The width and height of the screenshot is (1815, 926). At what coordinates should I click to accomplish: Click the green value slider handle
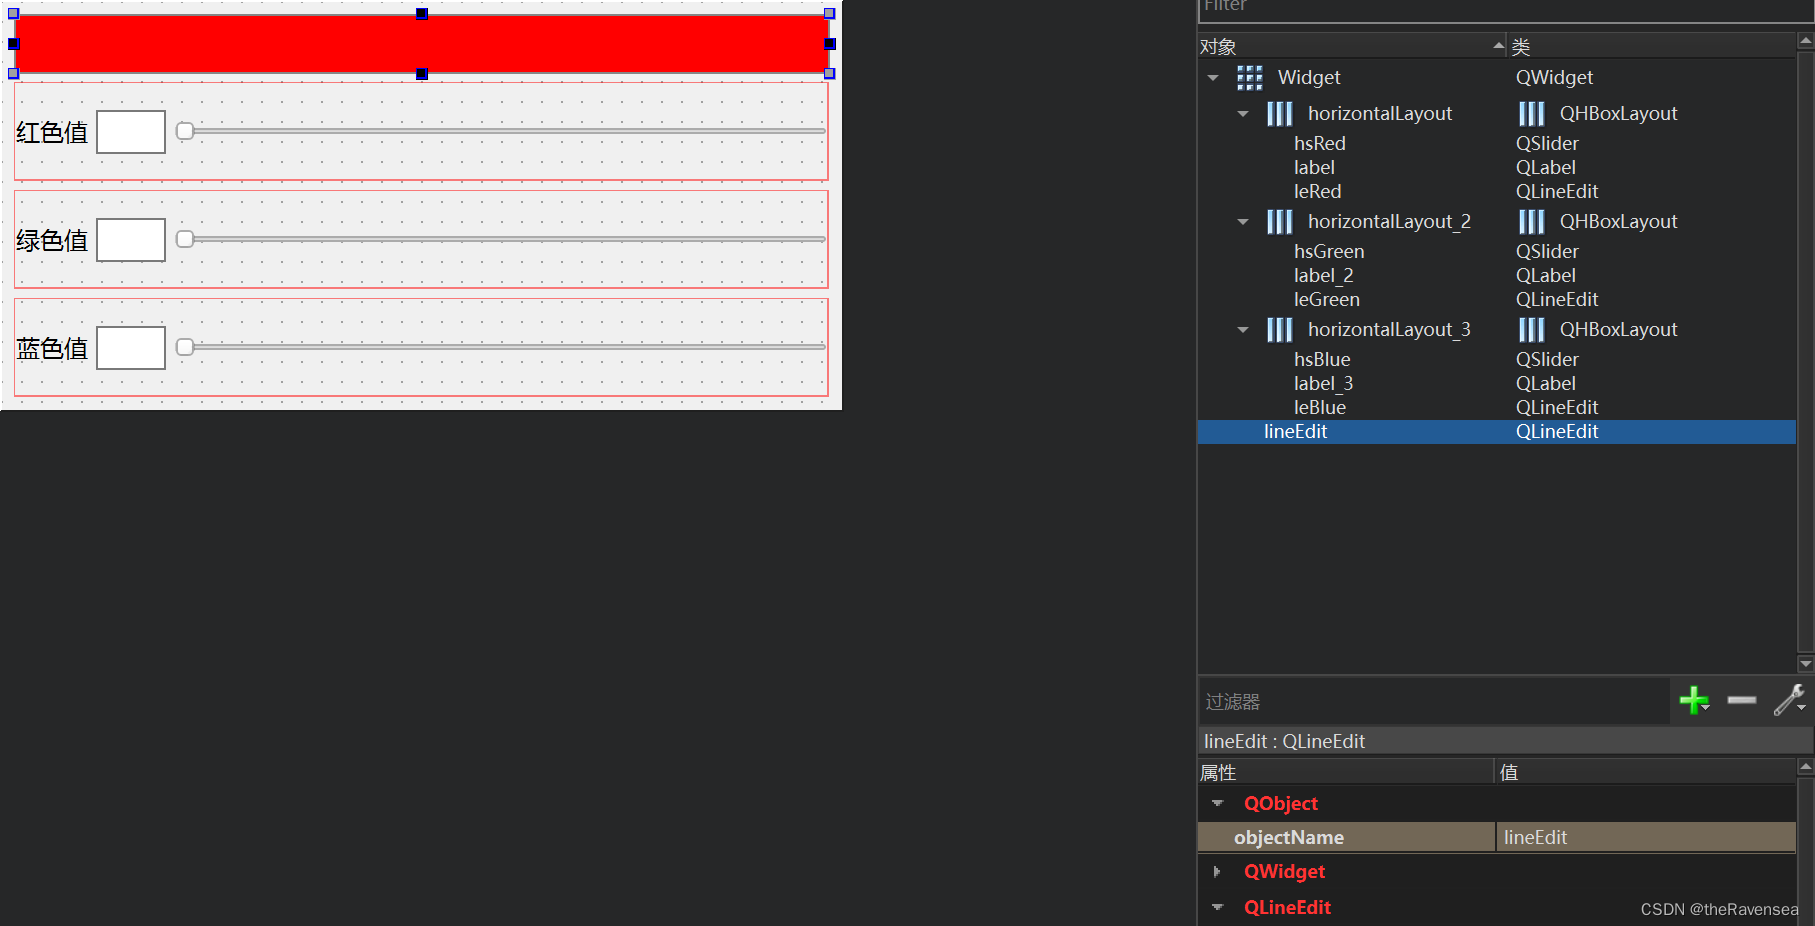185,239
